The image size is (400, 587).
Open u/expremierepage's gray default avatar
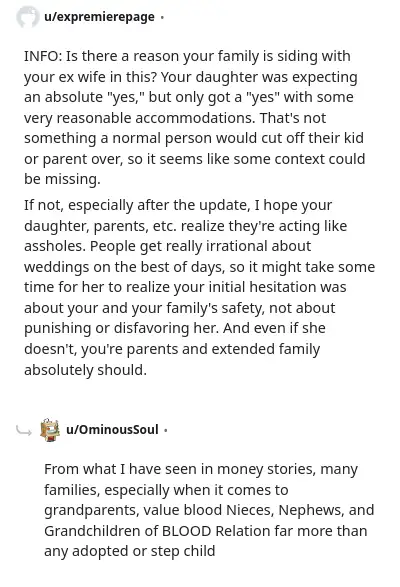click(x=27, y=17)
